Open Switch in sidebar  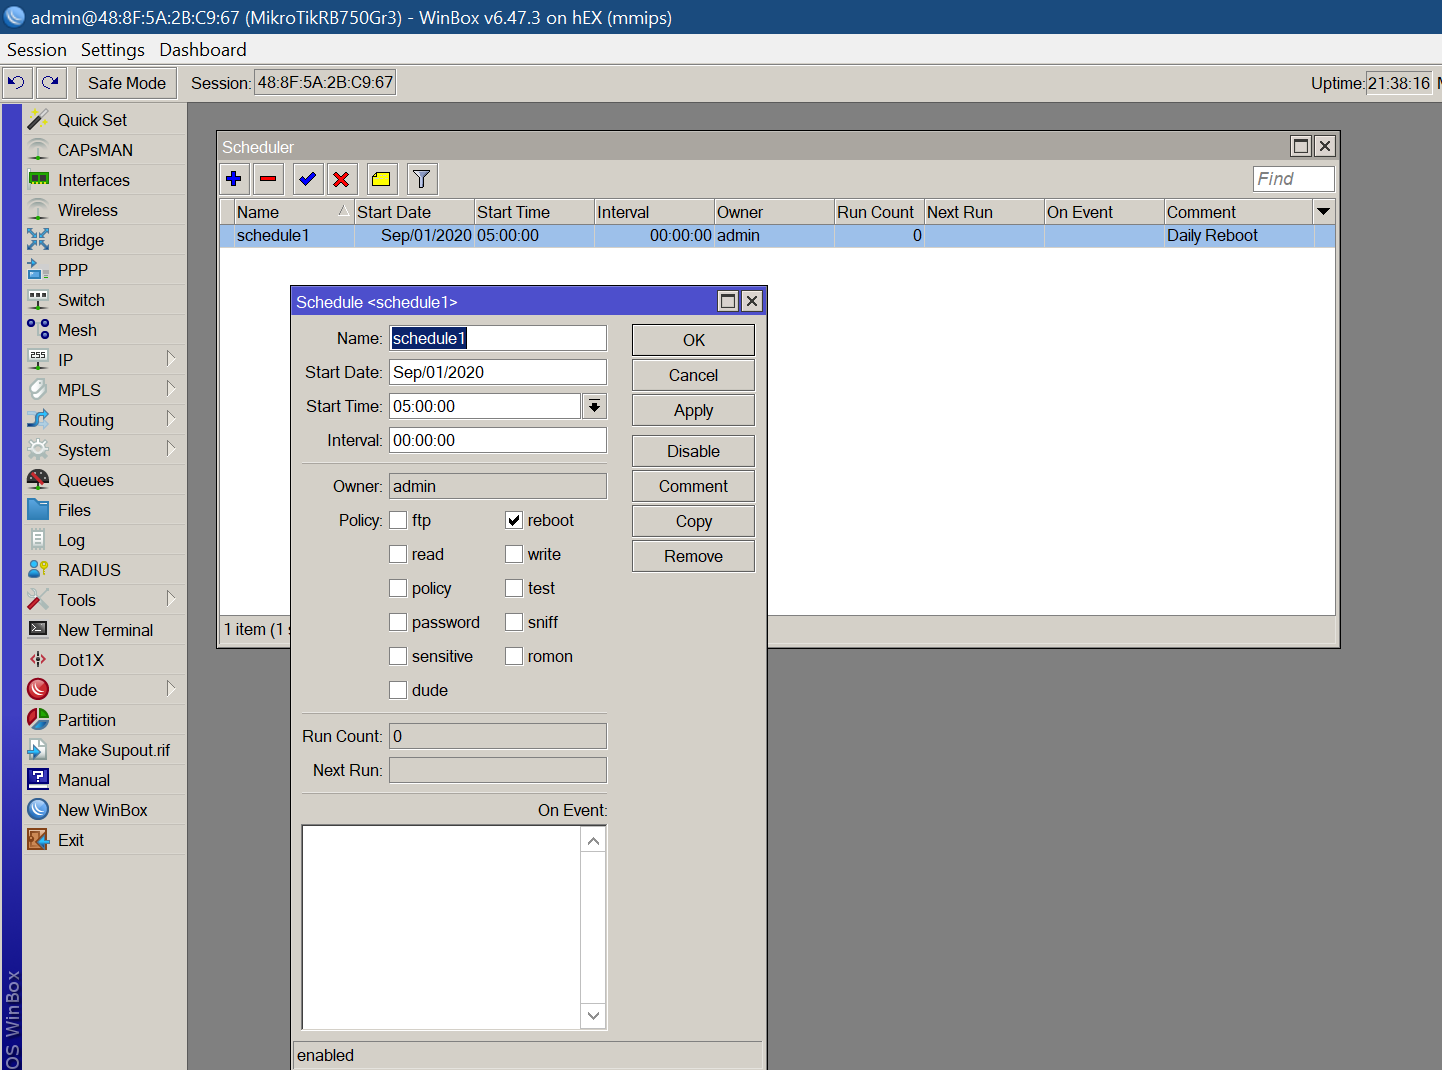(105, 300)
